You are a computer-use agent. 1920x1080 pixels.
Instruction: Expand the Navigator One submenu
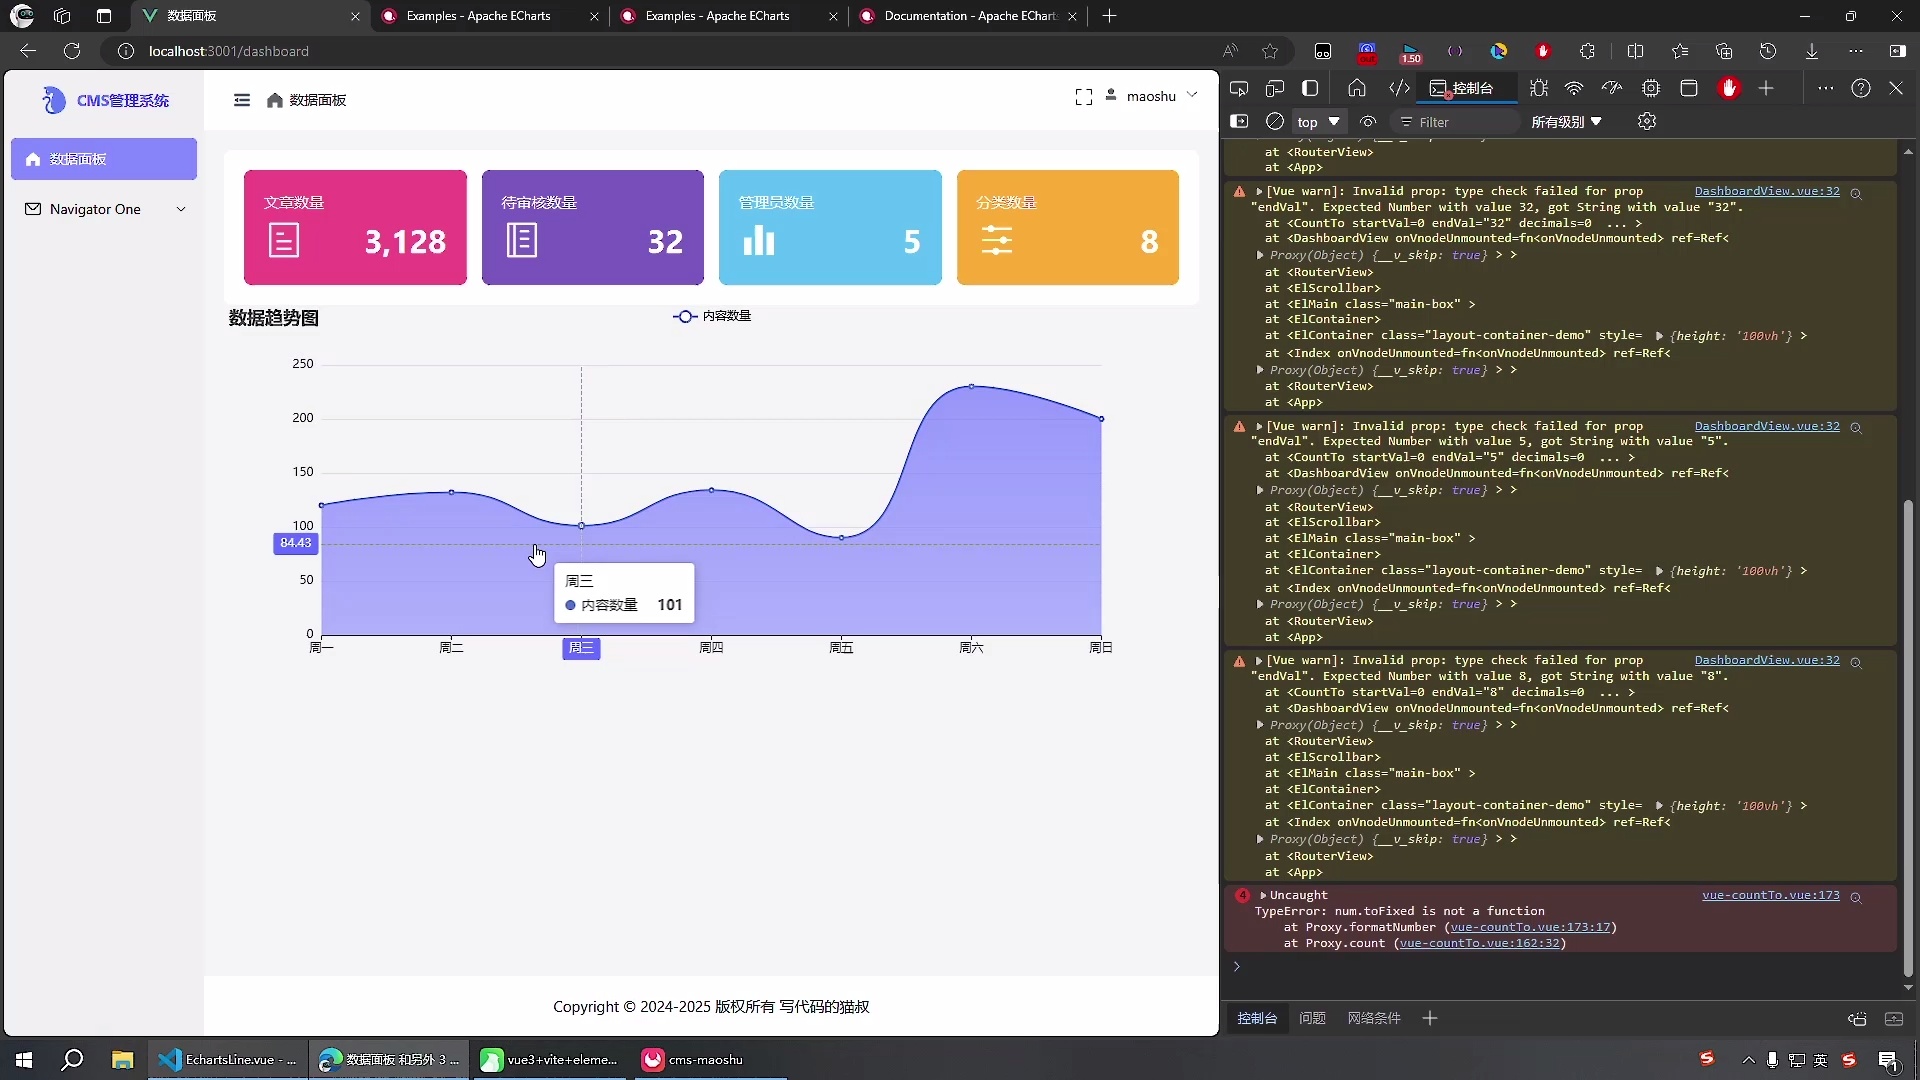tap(104, 209)
